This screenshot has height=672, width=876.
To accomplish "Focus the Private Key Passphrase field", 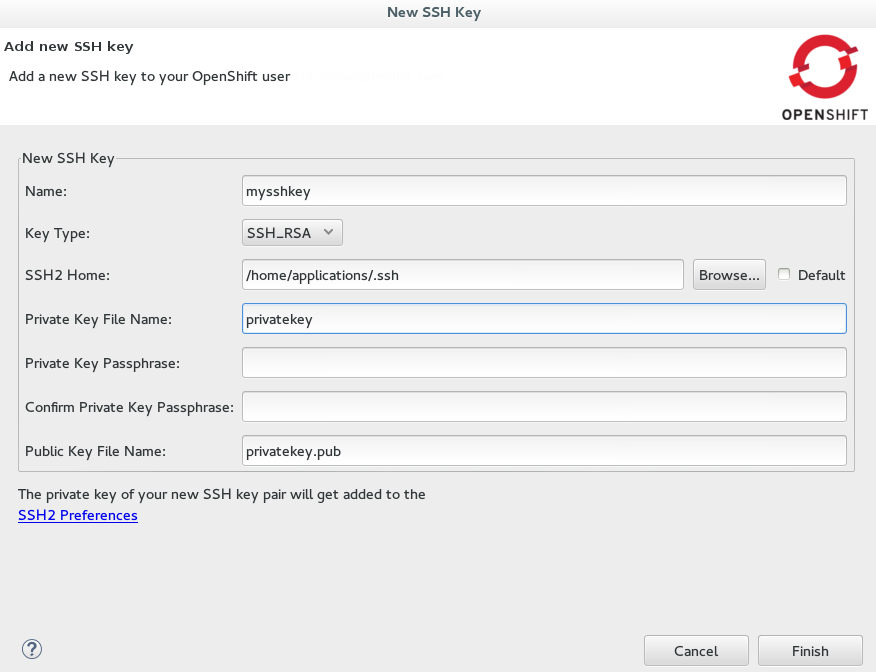I will tap(544, 363).
